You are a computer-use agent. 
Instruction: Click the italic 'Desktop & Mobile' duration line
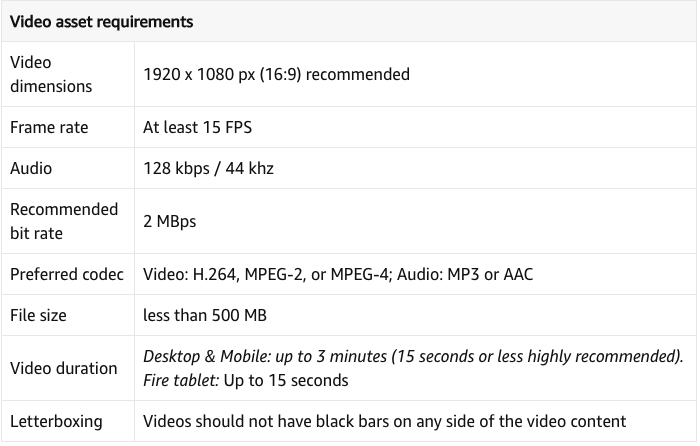tap(413, 357)
